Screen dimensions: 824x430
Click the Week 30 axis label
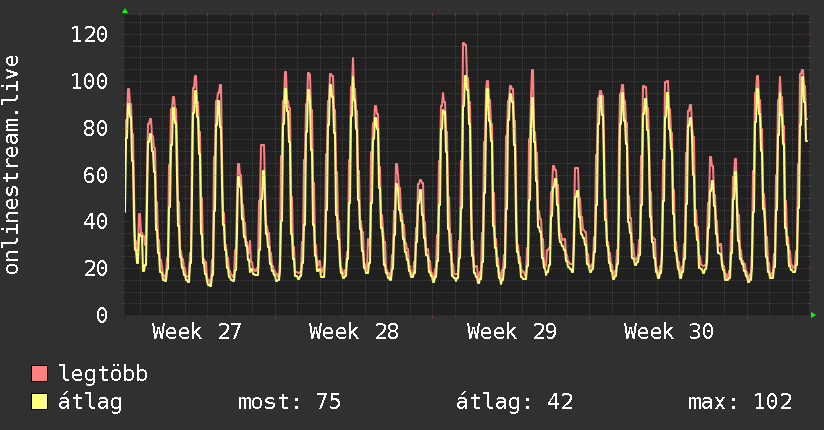point(668,332)
